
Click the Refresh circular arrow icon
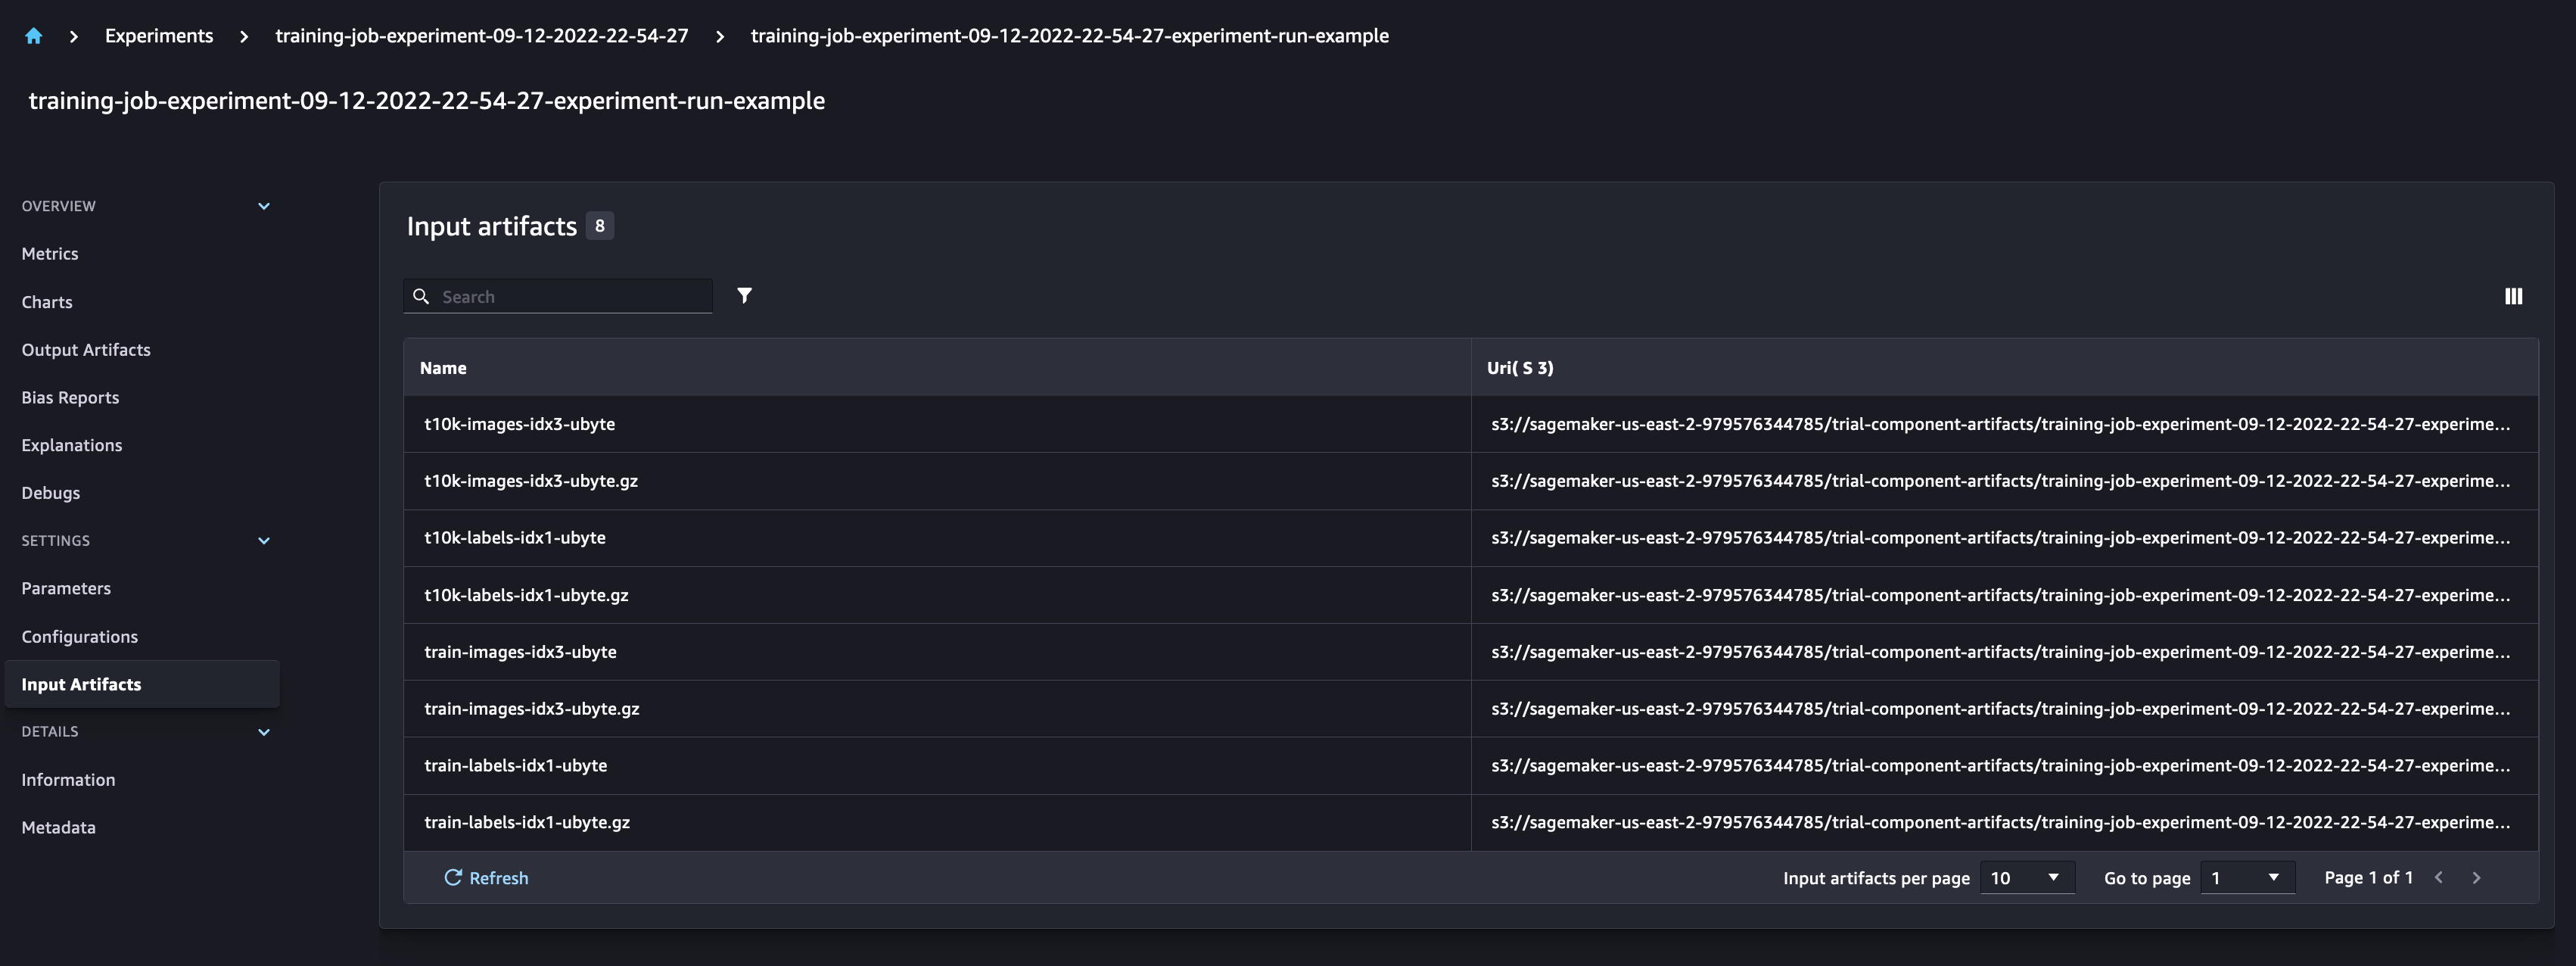coord(453,877)
